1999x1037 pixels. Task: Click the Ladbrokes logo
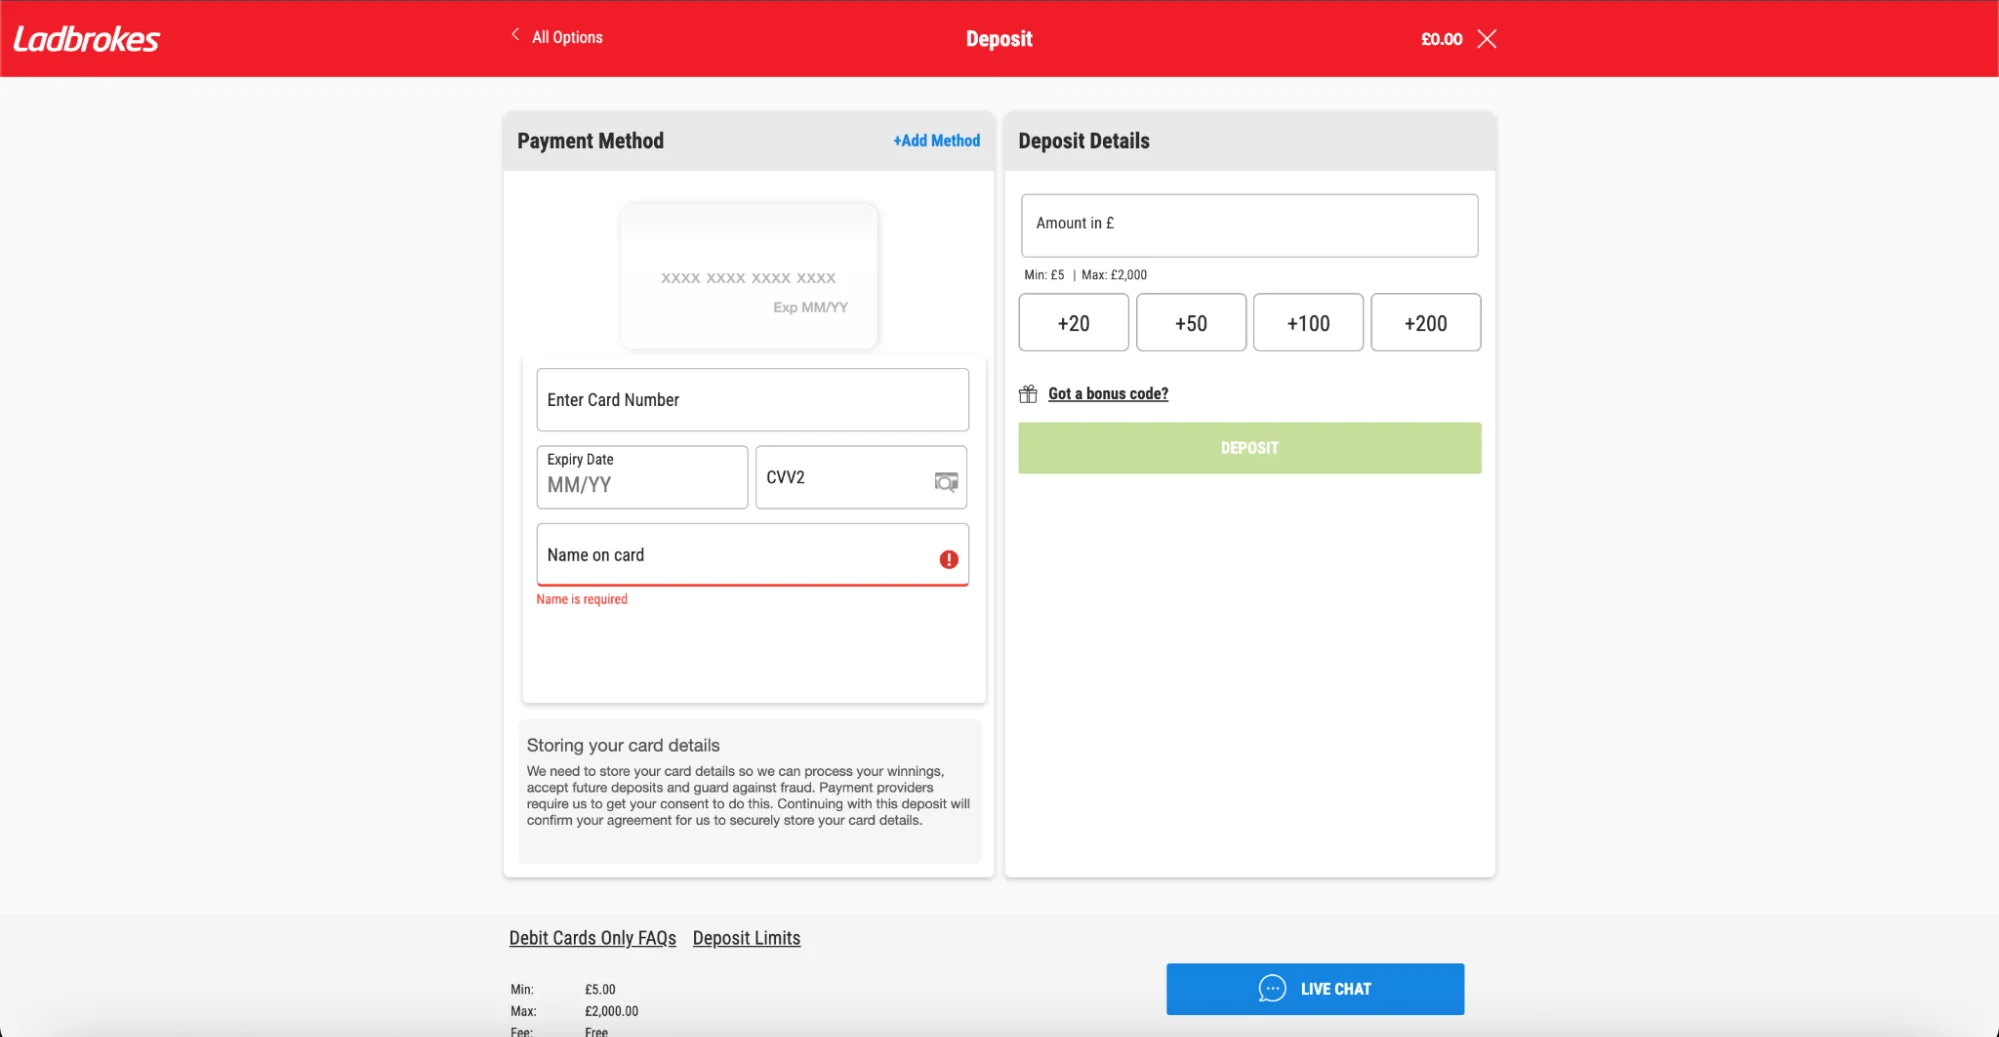click(x=86, y=39)
